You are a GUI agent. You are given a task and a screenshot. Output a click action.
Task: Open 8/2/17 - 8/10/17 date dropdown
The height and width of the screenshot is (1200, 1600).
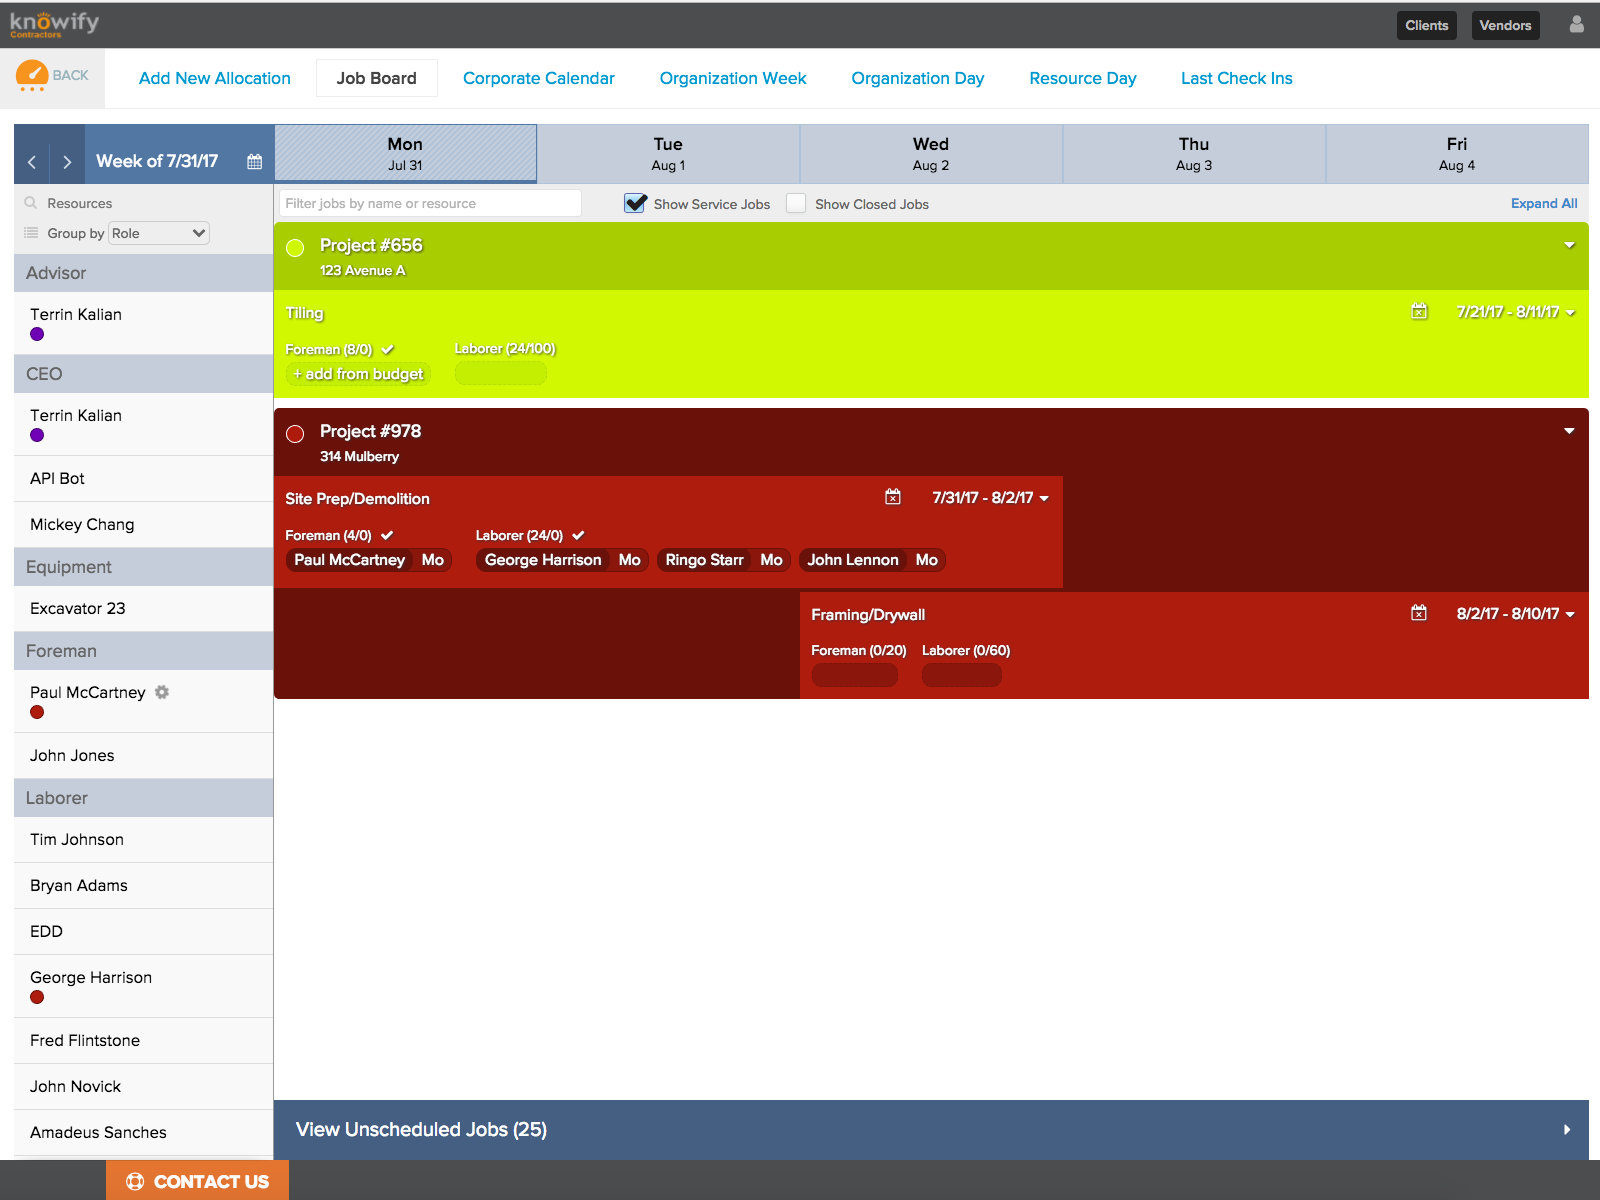(x=1516, y=614)
